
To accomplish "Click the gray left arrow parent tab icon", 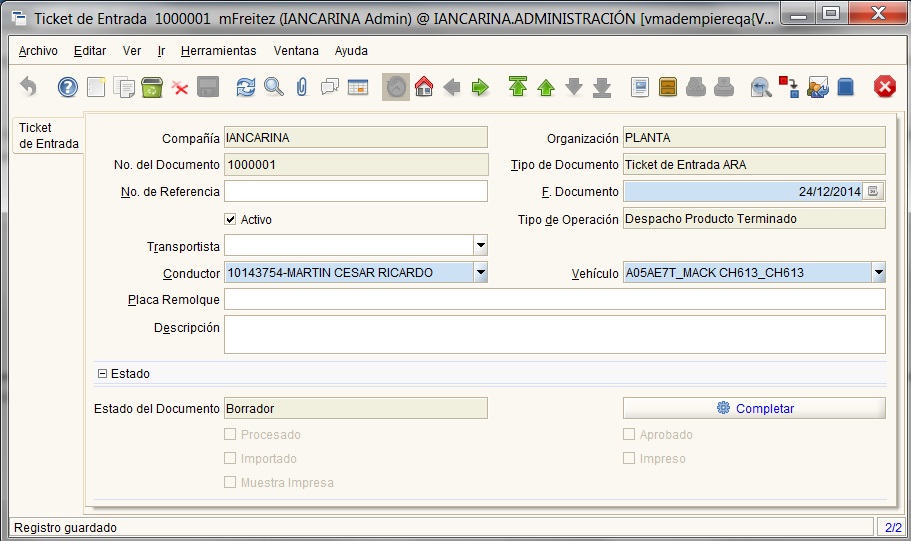I will tap(451, 87).
